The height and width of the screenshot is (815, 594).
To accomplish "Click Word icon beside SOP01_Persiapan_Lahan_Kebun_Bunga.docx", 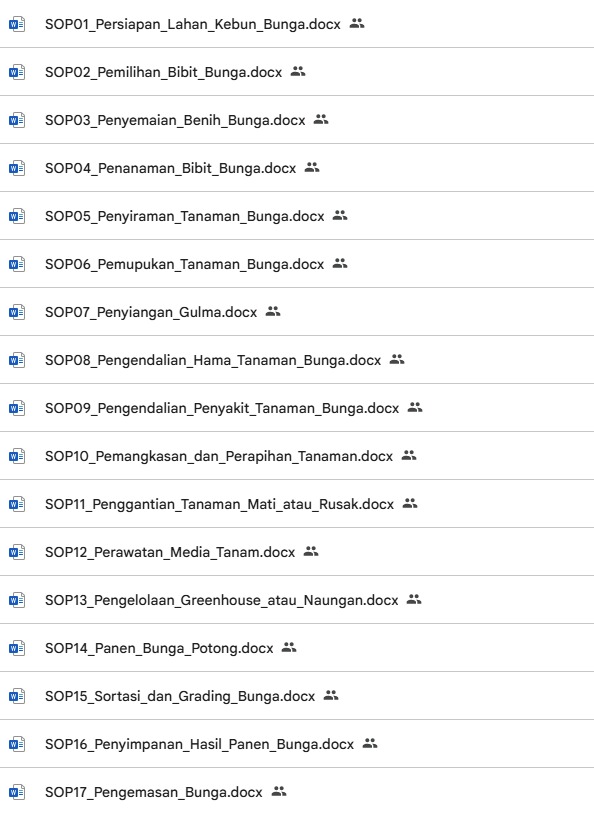I will click(17, 24).
